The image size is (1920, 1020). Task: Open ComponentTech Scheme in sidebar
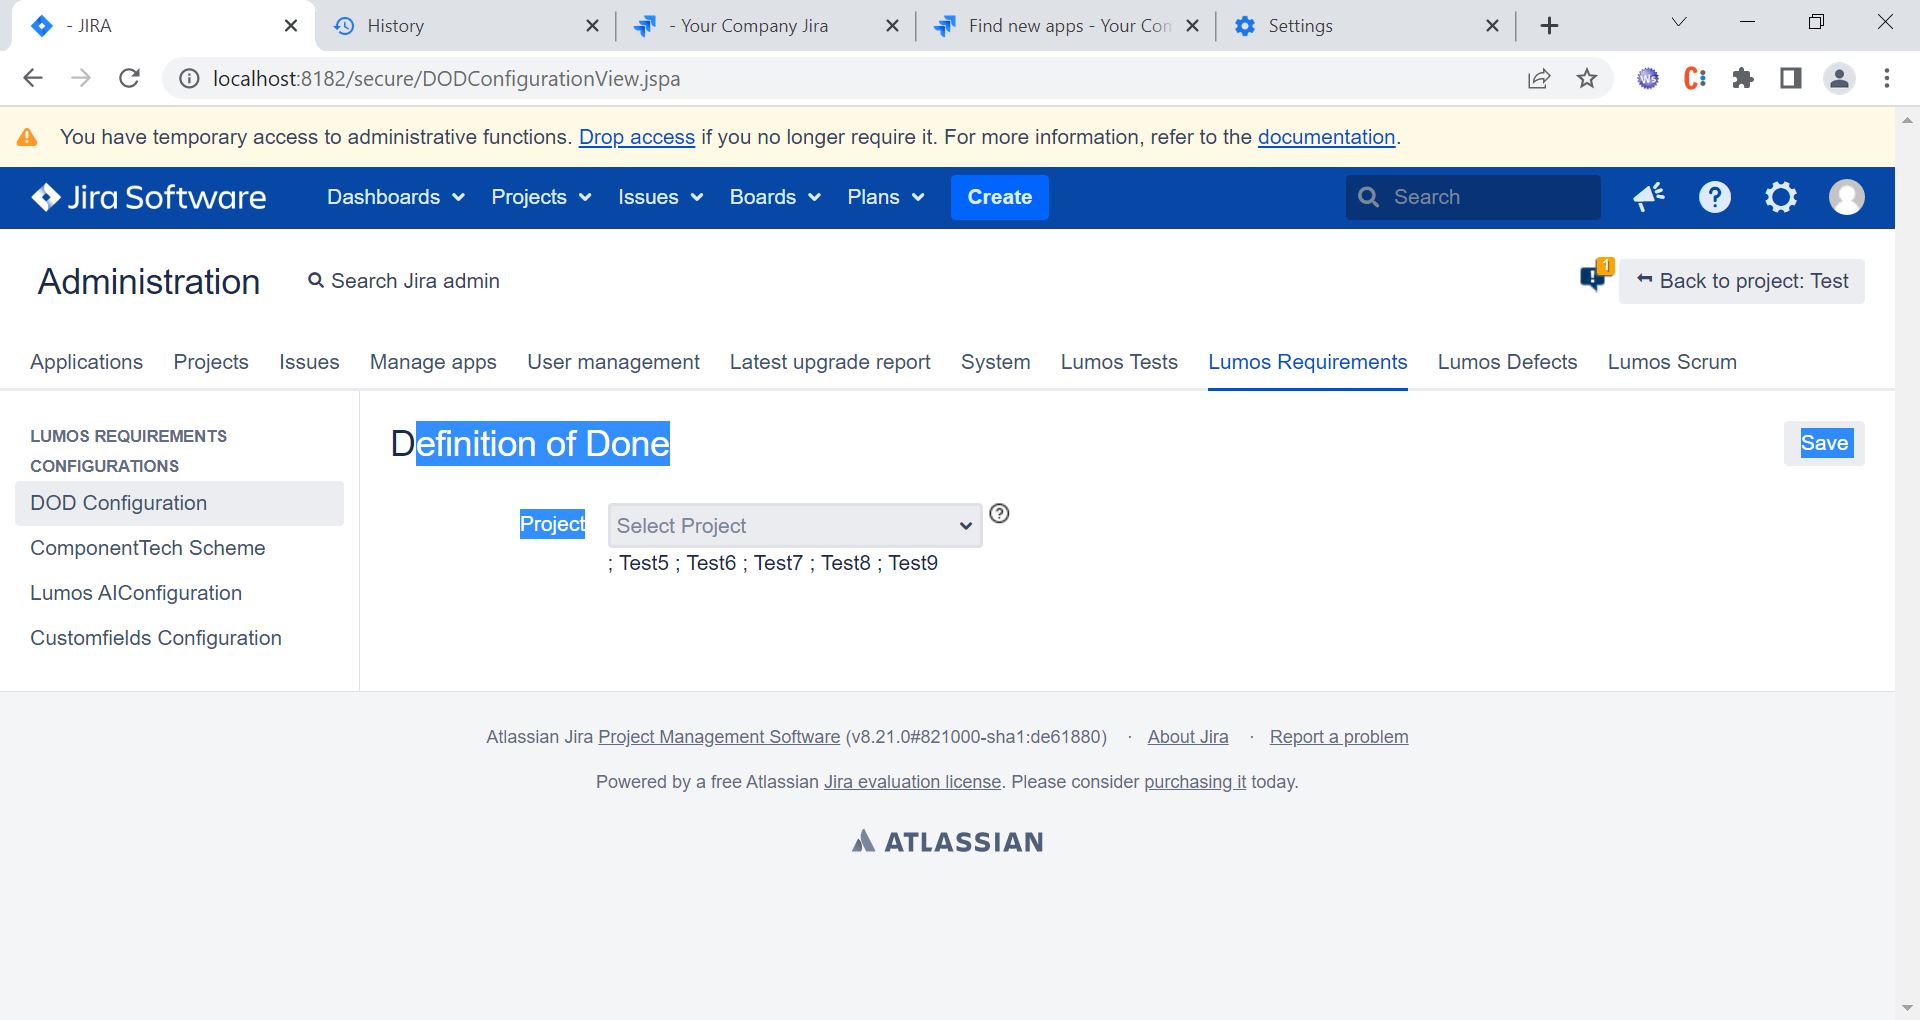(148, 548)
